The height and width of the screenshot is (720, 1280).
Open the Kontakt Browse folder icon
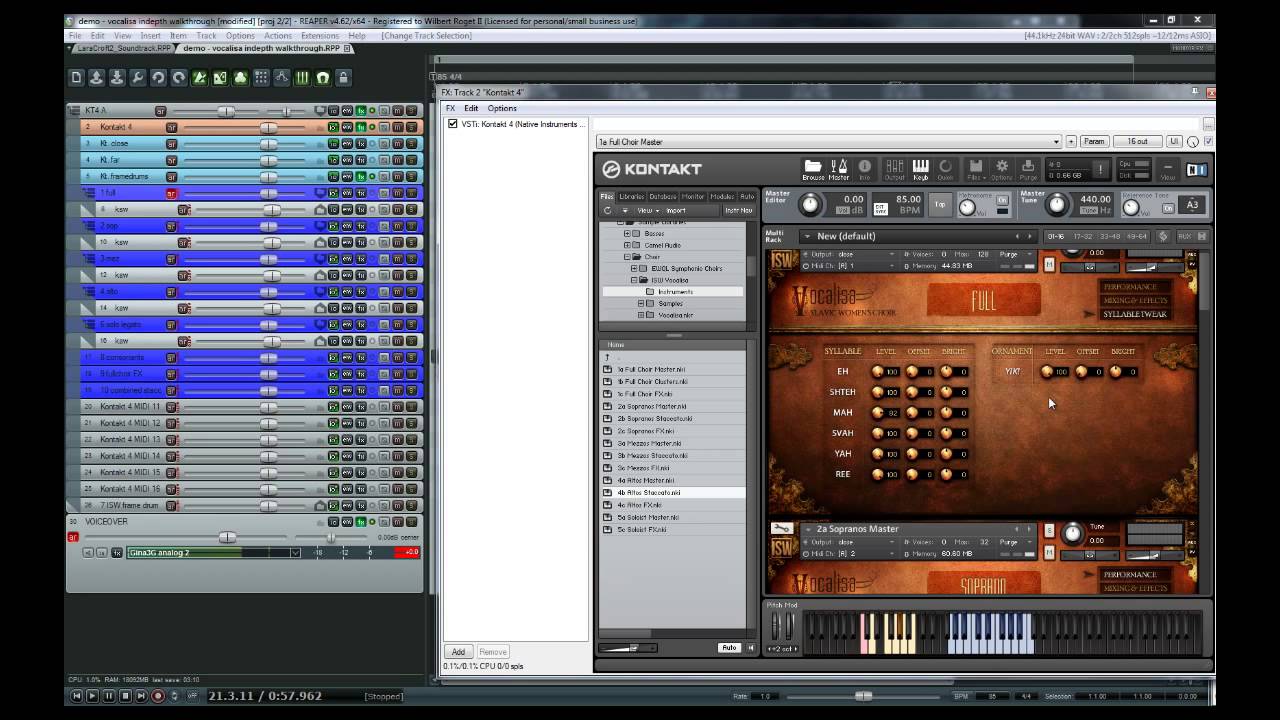pyautogui.click(x=813, y=169)
